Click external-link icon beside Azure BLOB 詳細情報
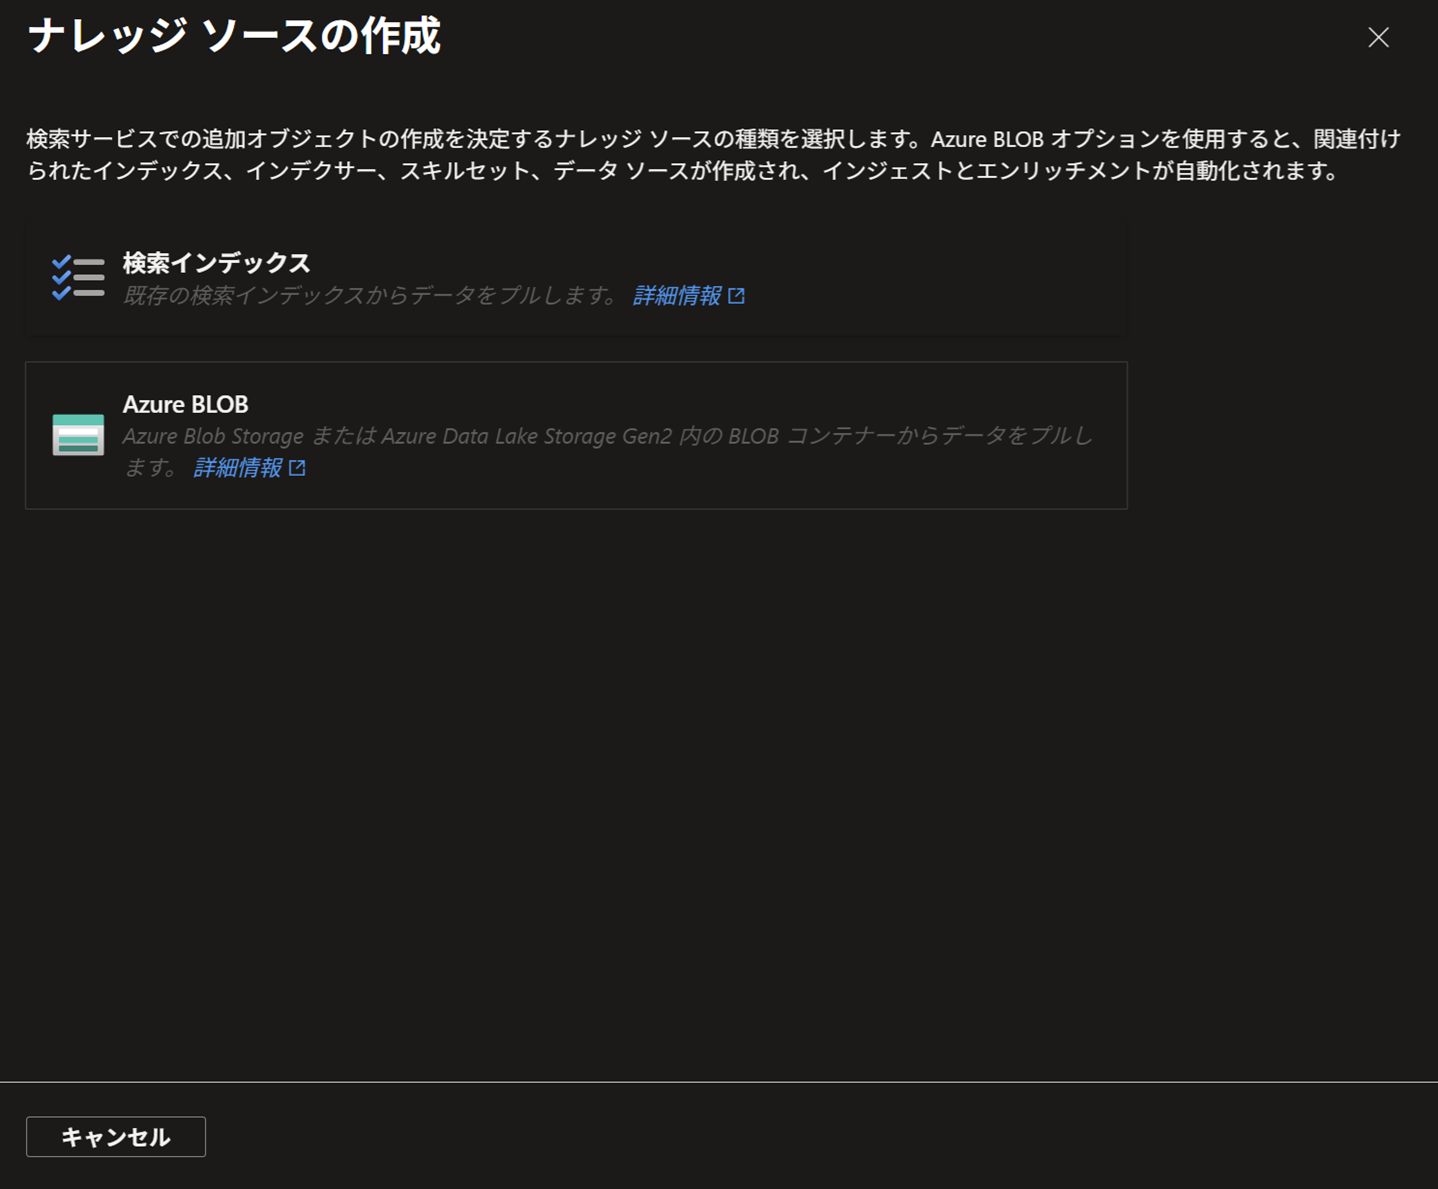The image size is (1438, 1189). (x=297, y=468)
